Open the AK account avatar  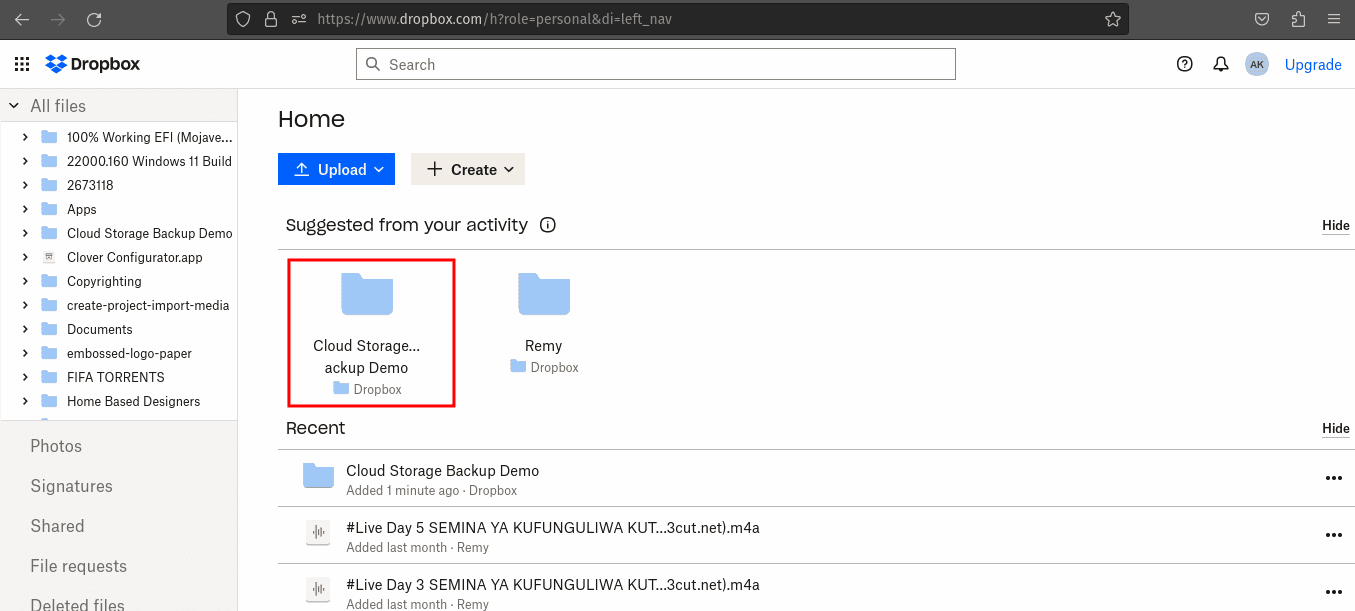tap(1257, 64)
